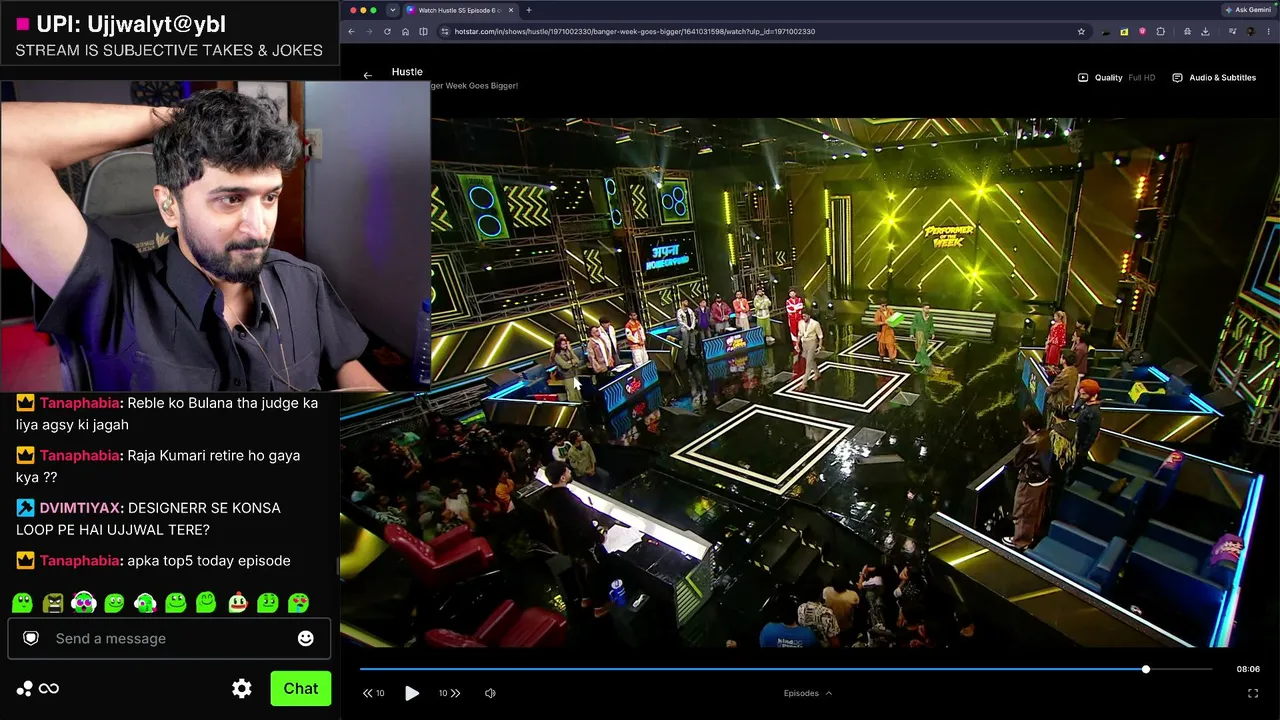This screenshot has height=720, width=1280.
Task: Open the emoji picker in chat
Action: [x=306, y=638]
